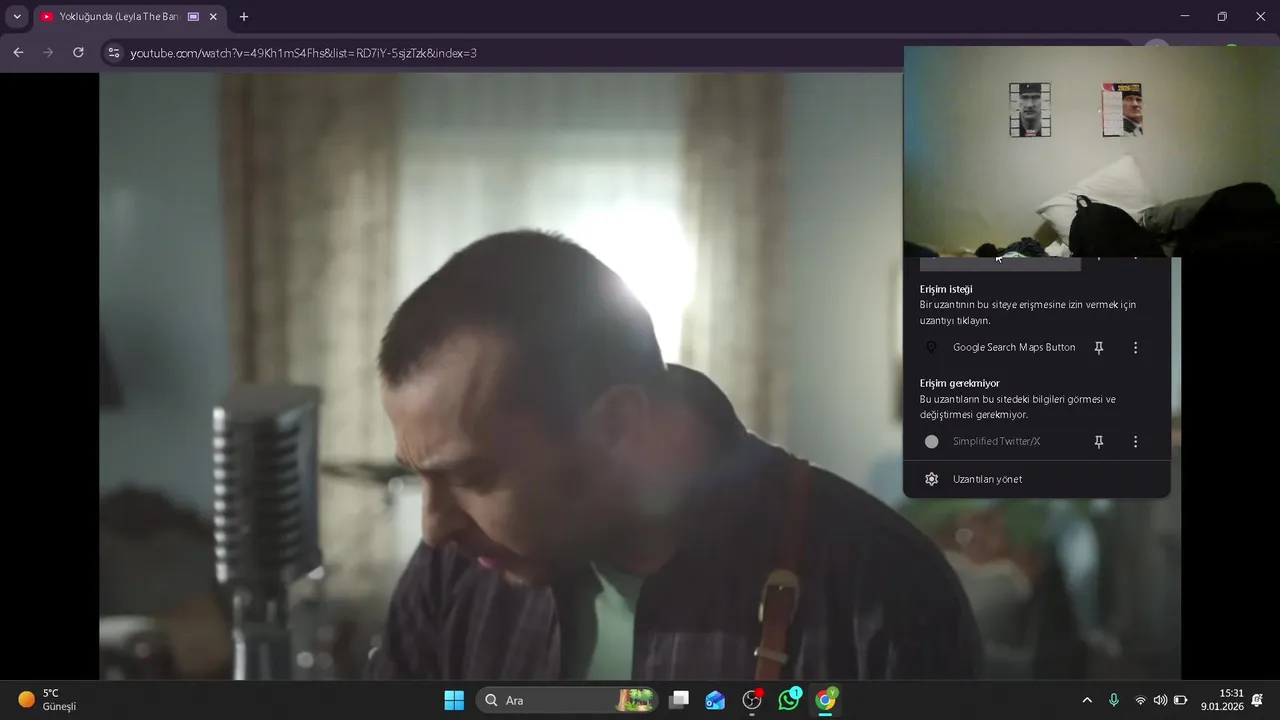
Task: View site information icon beside the URL
Action: (114, 53)
